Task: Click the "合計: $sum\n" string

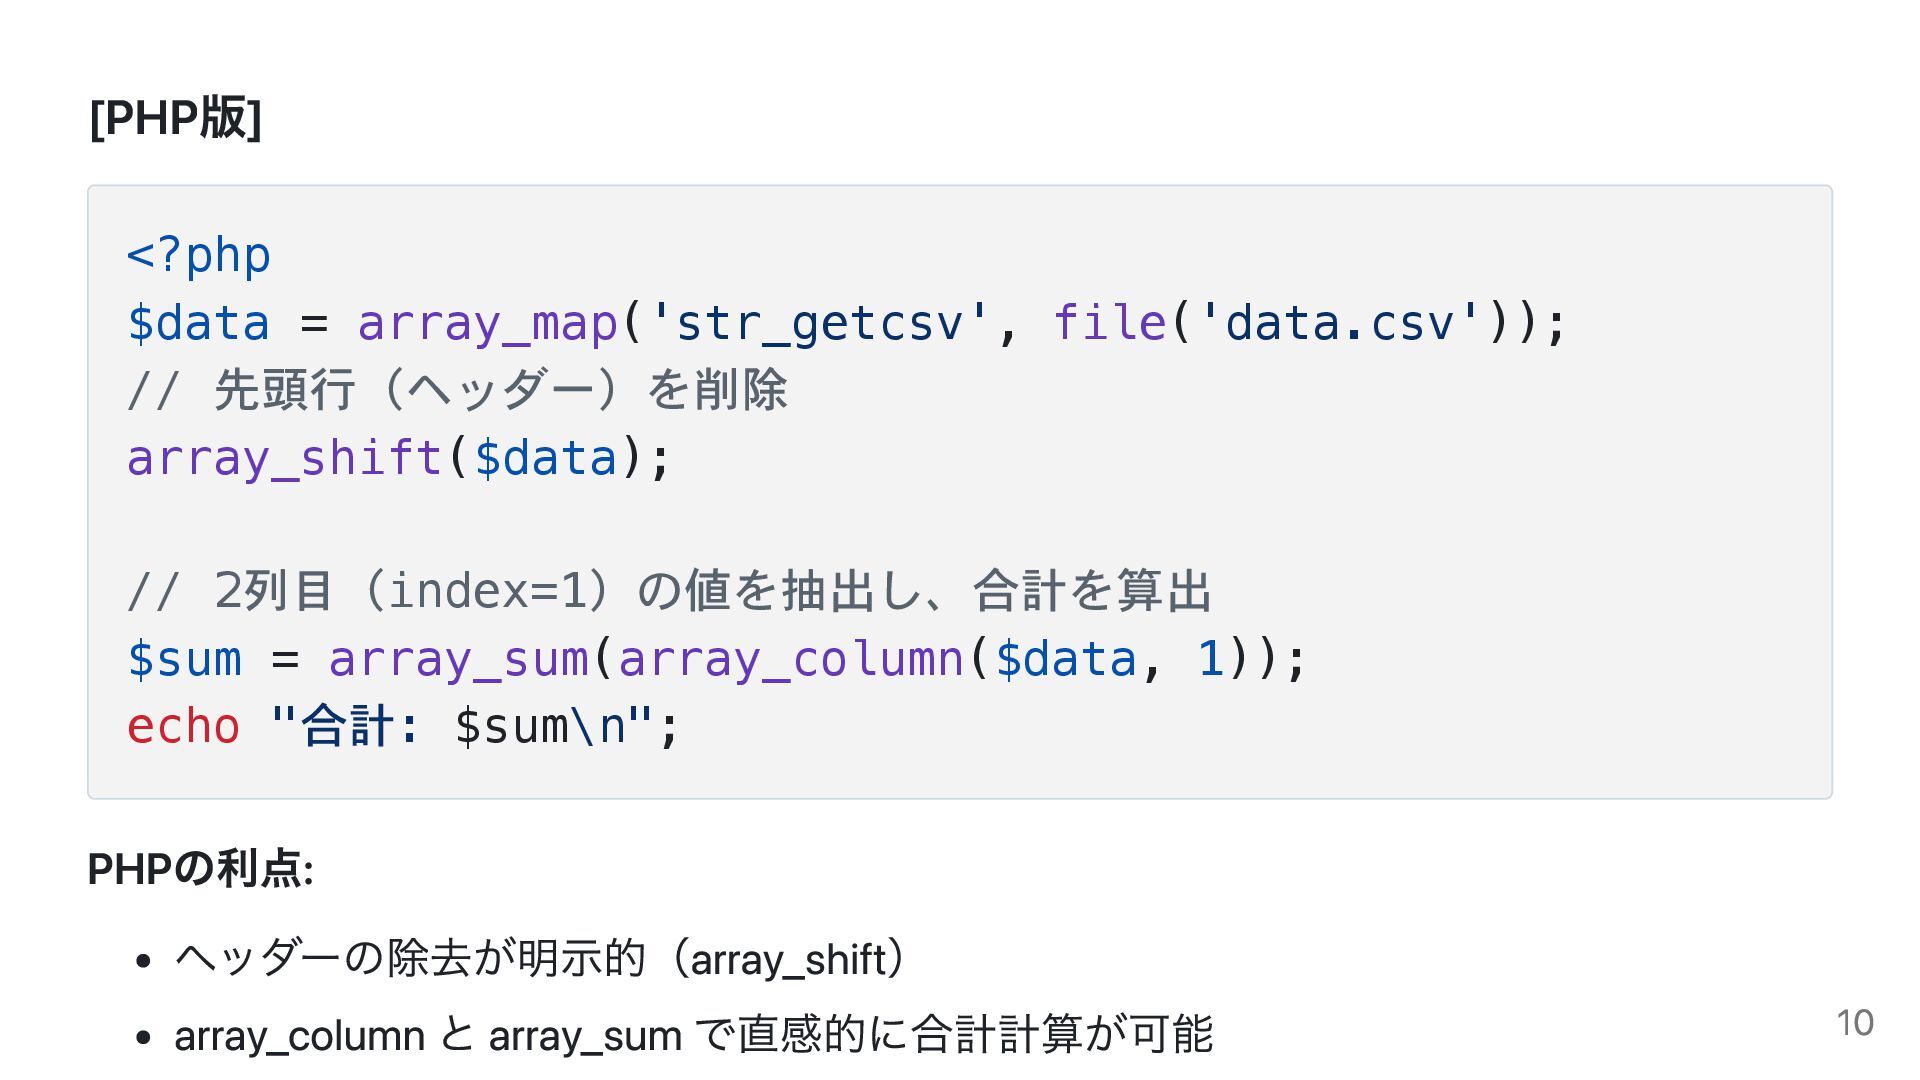Action: point(462,726)
